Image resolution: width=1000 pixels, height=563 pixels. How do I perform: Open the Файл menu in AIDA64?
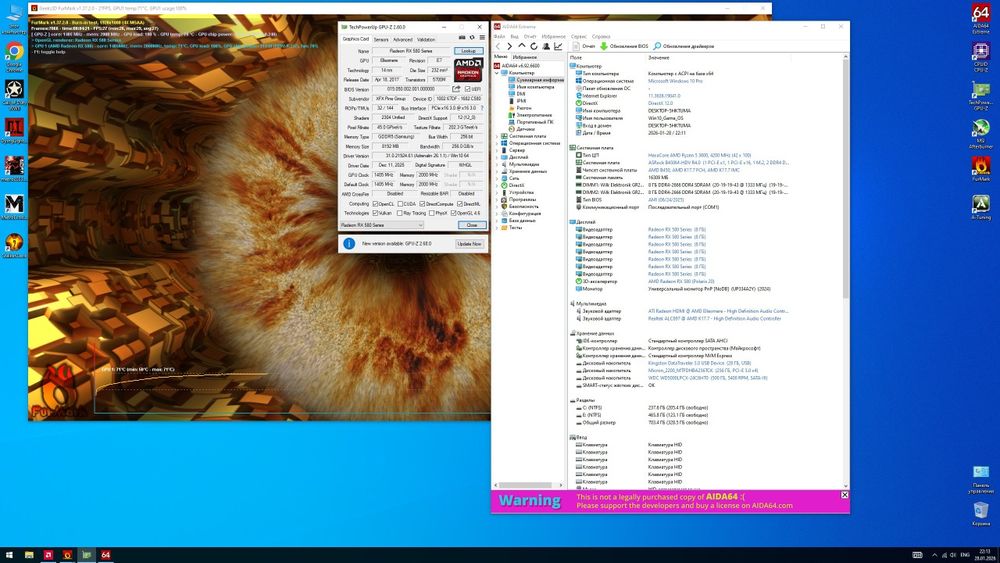coord(499,36)
